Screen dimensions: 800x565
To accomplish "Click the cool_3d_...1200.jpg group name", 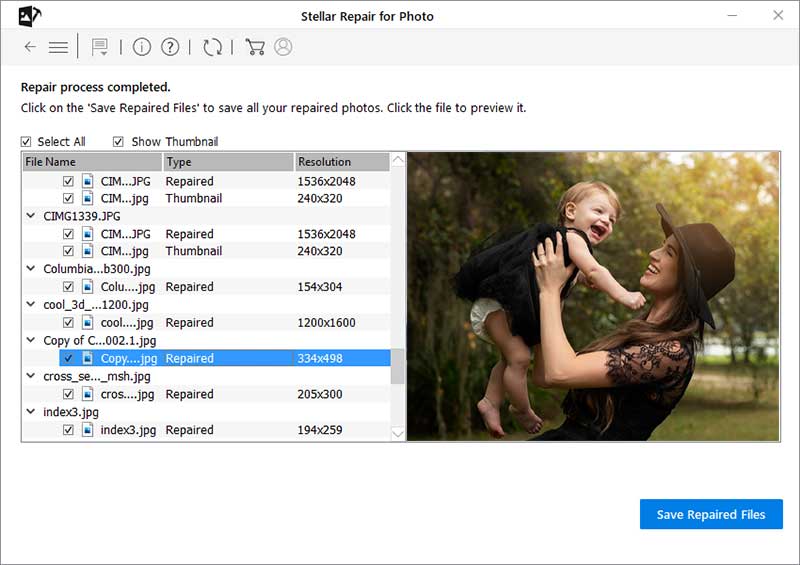I will coord(96,305).
